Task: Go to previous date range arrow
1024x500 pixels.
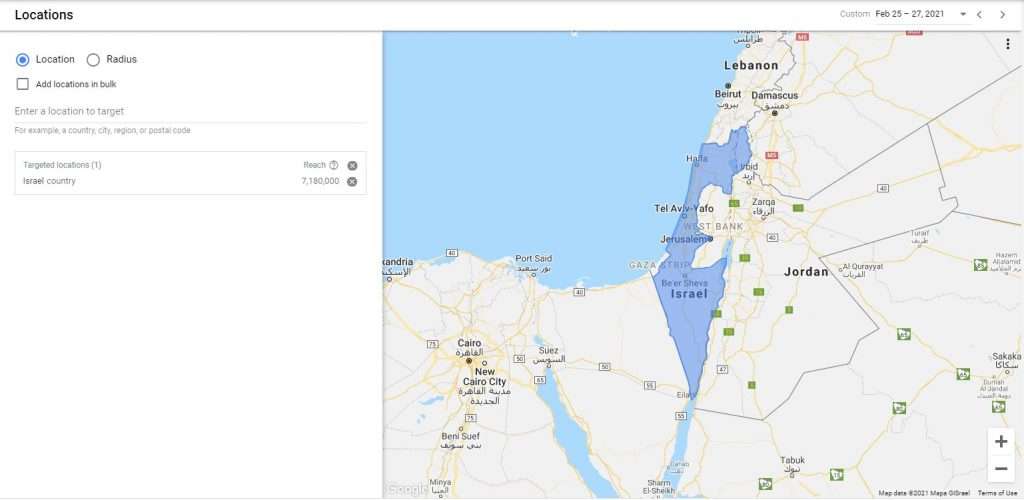Action: [x=980, y=14]
